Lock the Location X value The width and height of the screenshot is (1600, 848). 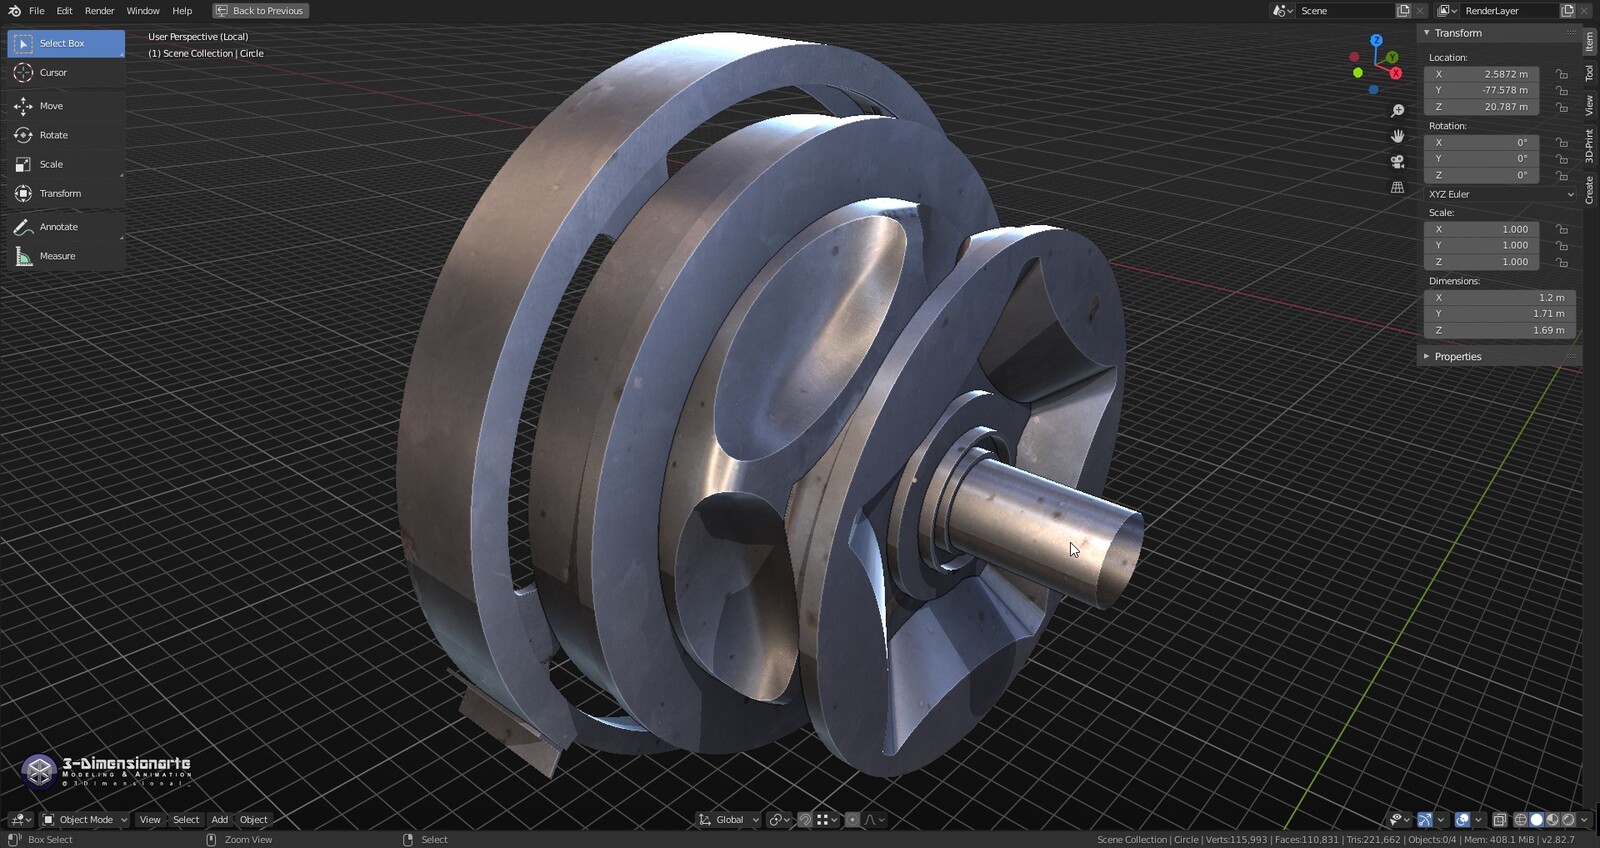point(1562,74)
